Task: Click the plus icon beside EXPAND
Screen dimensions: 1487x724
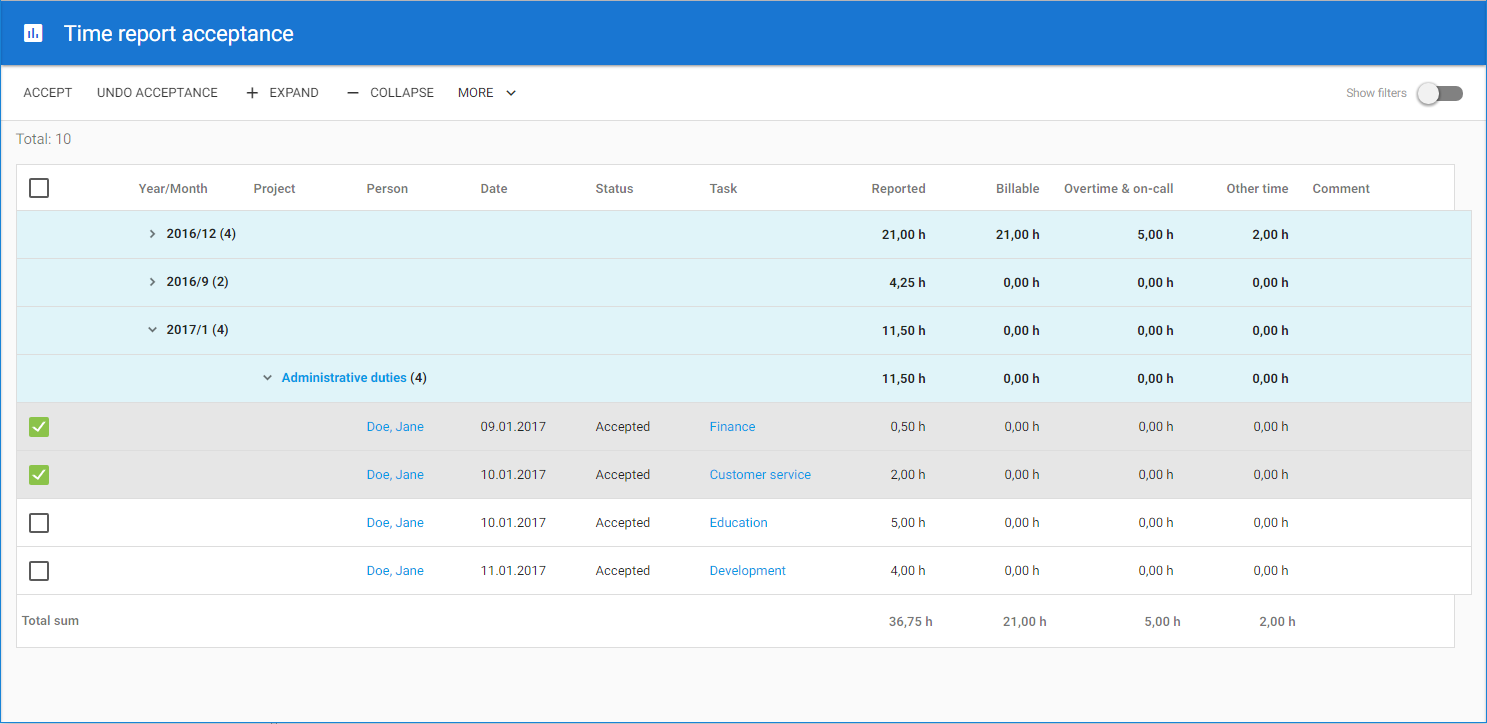Action: point(252,93)
